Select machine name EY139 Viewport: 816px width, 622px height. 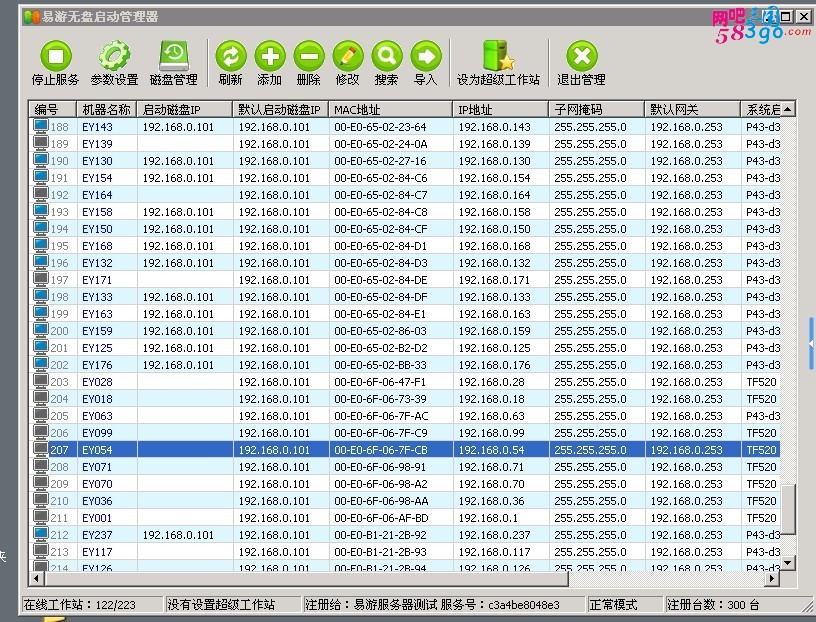tap(97, 144)
